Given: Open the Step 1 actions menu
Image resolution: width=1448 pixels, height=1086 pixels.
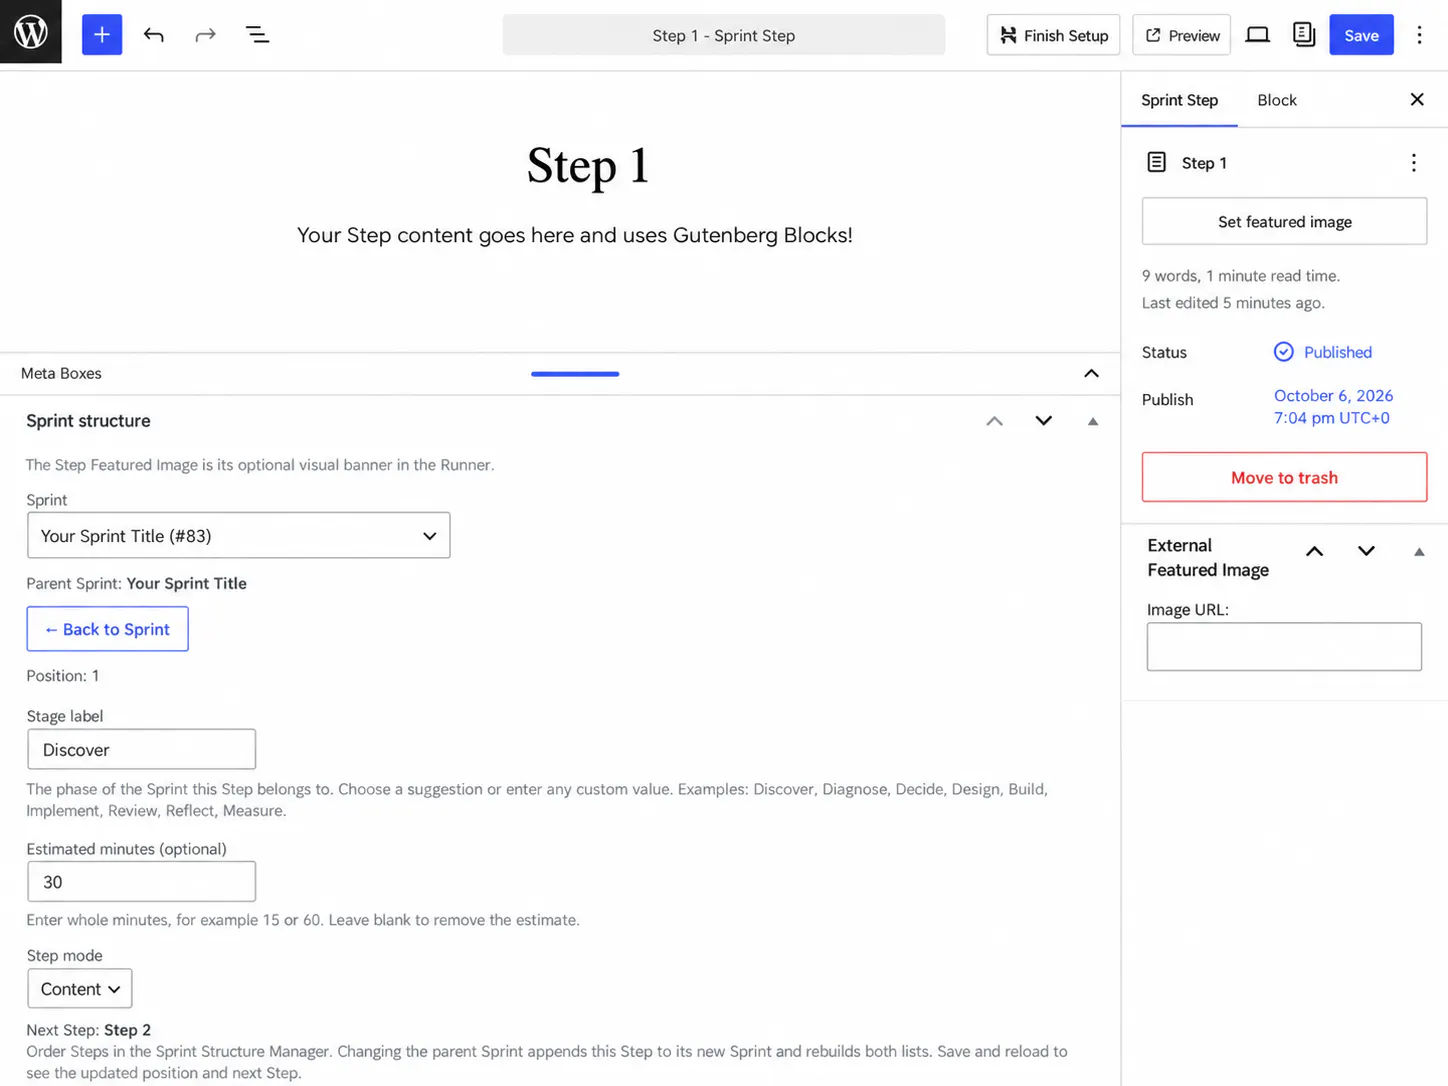Looking at the screenshot, I should 1413,163.
